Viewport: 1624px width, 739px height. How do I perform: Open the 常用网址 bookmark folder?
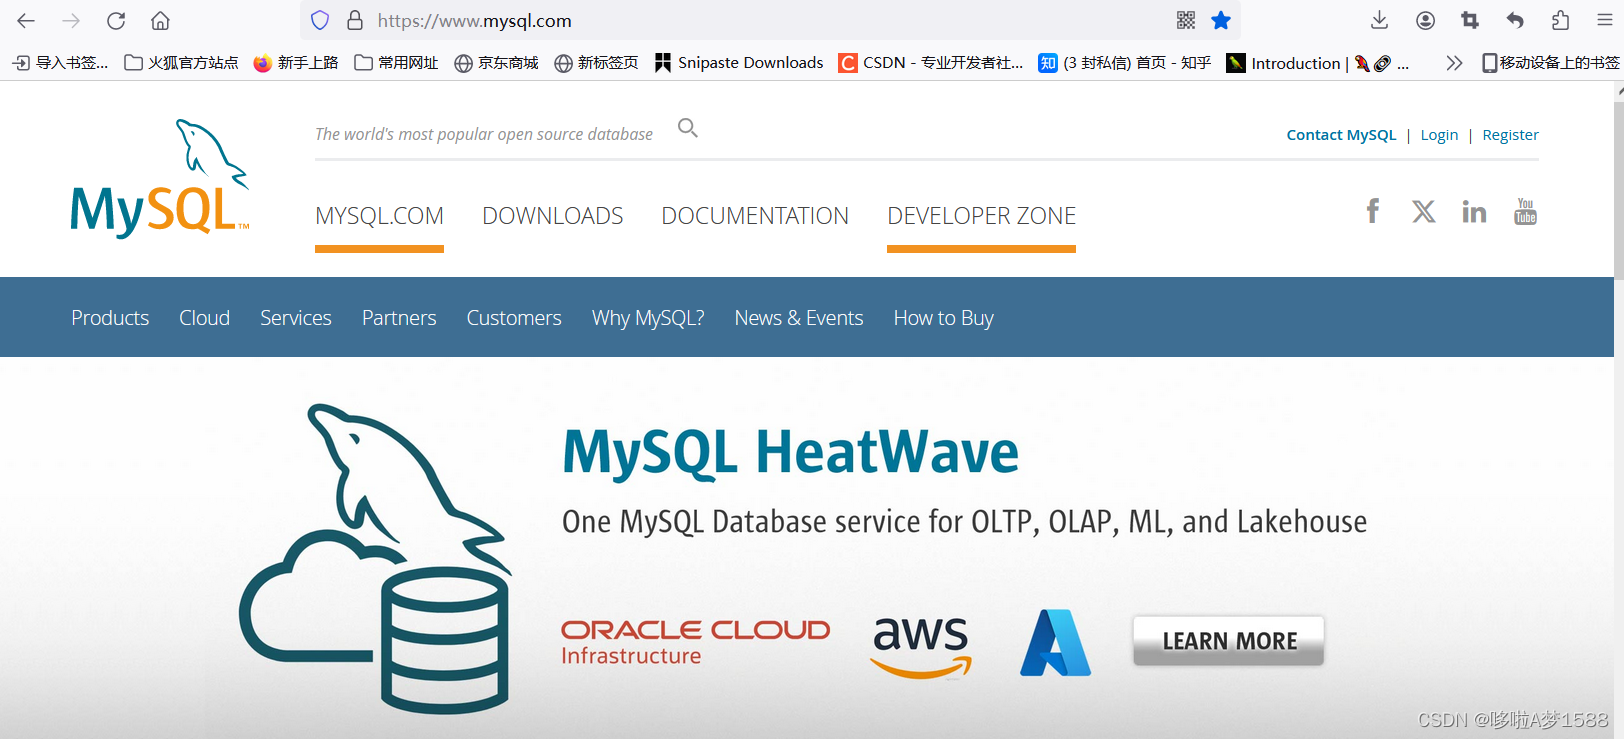397,63
